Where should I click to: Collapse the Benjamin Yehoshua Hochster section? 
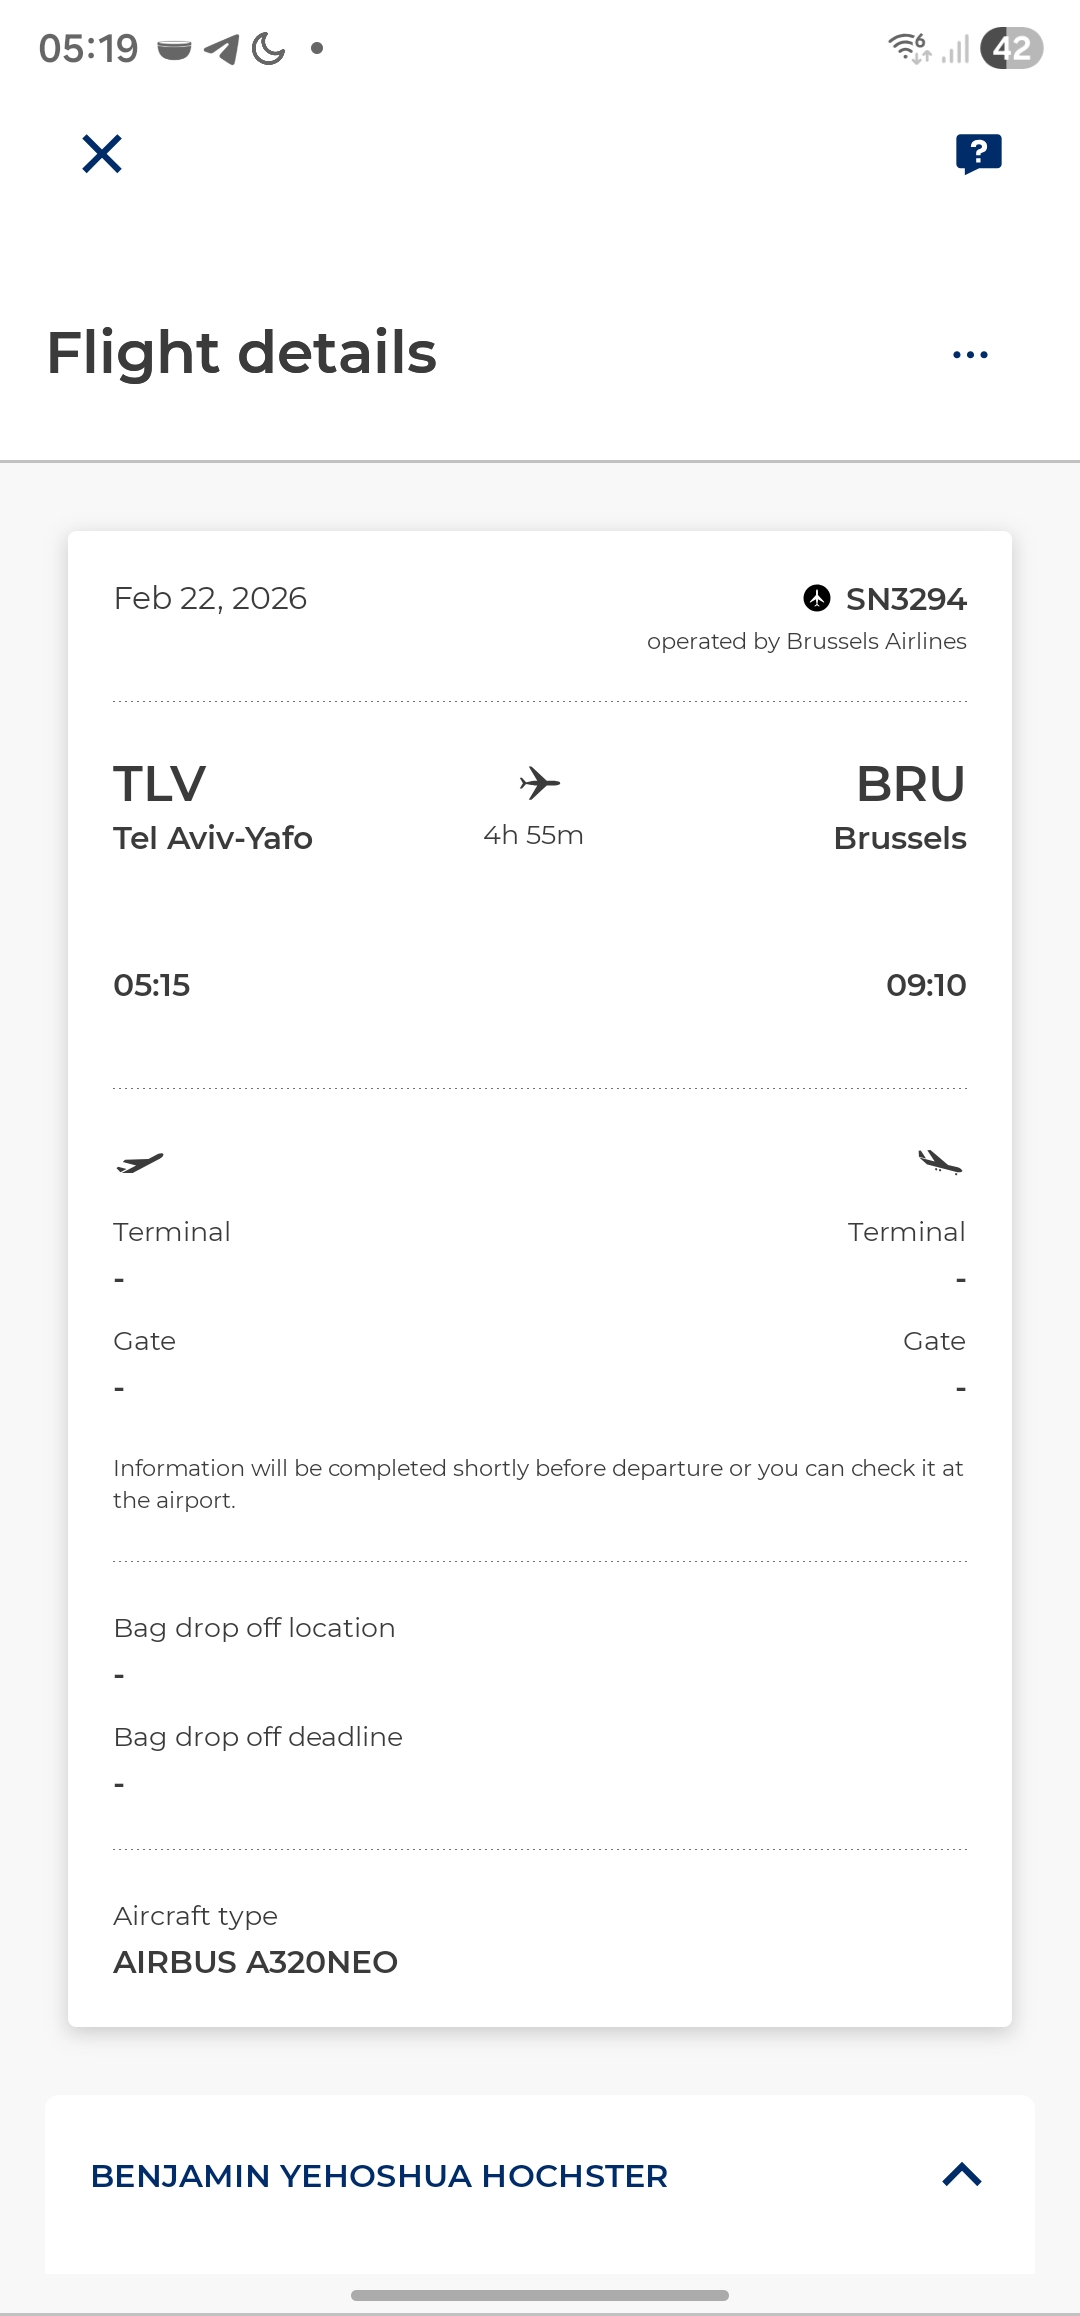pyautogui.click(x=962, y=2175)
